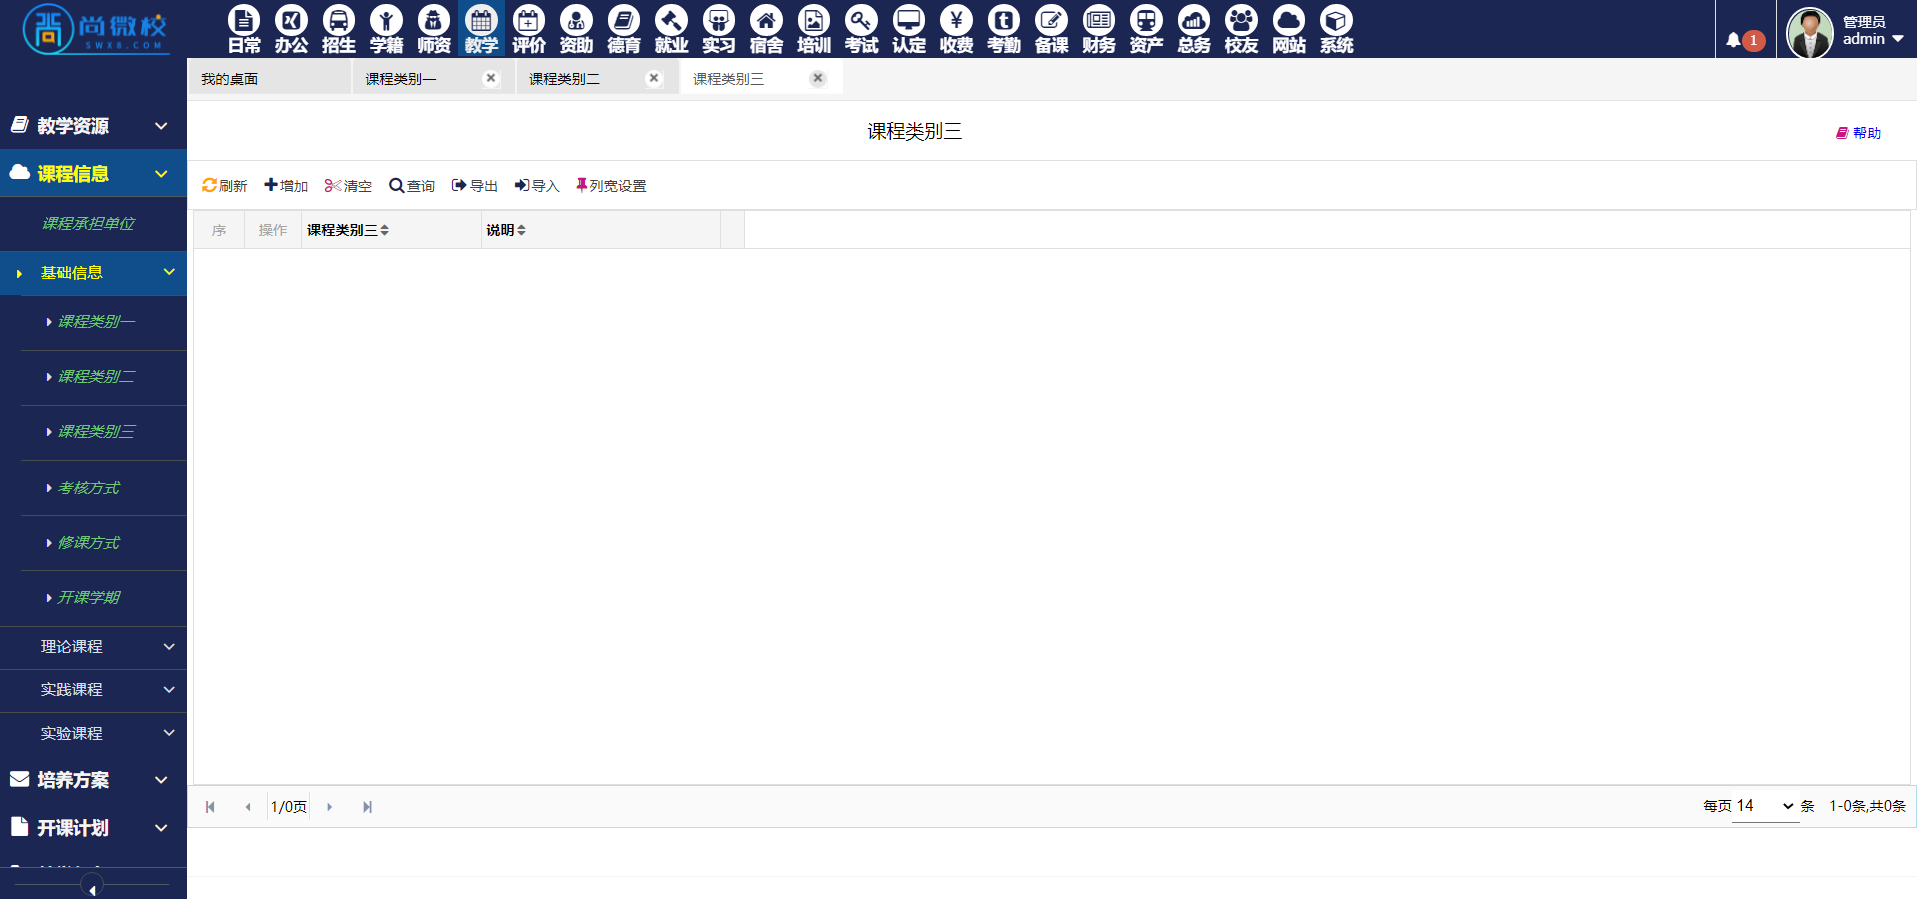This screenshot has width=1917, height=899.
Task: Open the 每页 rows-per-page dropdown
Action: click(x=1765, y=806)
